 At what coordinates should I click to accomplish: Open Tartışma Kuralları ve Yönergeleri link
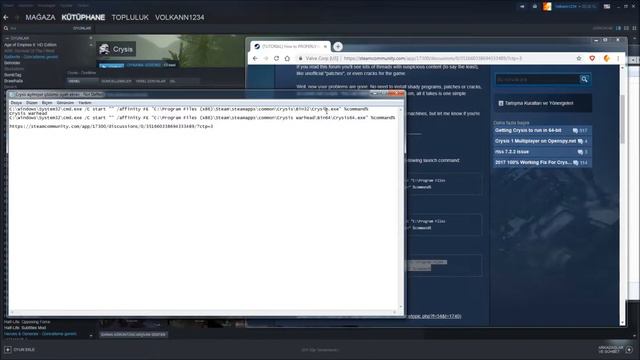tap(539, 103)
